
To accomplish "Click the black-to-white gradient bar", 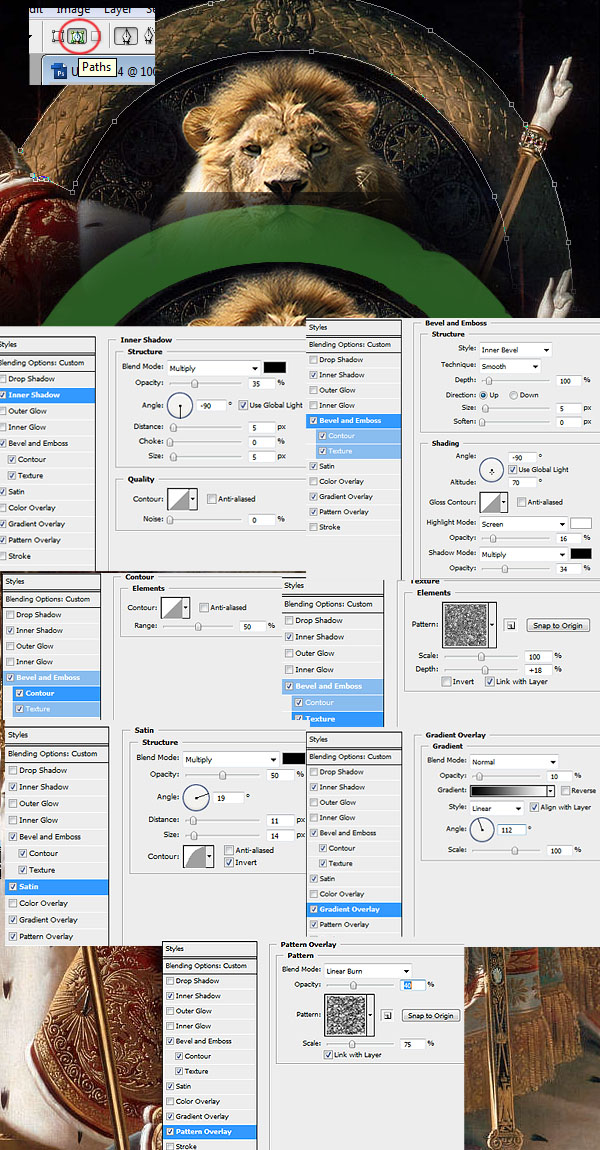I will tap(508, 791).
